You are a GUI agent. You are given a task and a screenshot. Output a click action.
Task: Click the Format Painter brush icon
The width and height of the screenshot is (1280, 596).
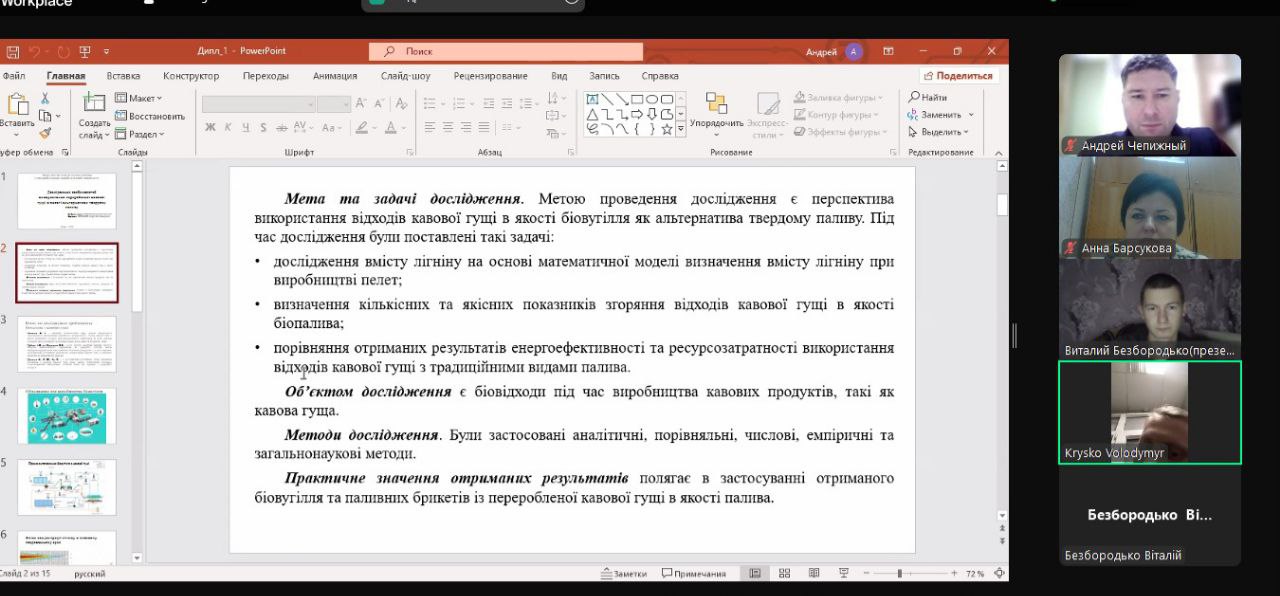[x=45, y=132]
